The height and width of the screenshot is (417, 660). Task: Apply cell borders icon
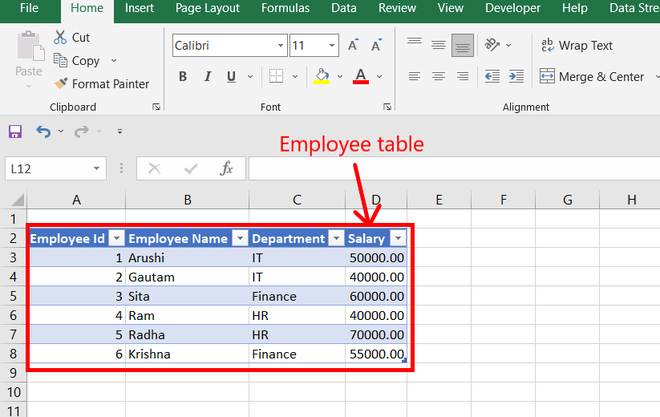pyautogui.click(x=276, y=76)
